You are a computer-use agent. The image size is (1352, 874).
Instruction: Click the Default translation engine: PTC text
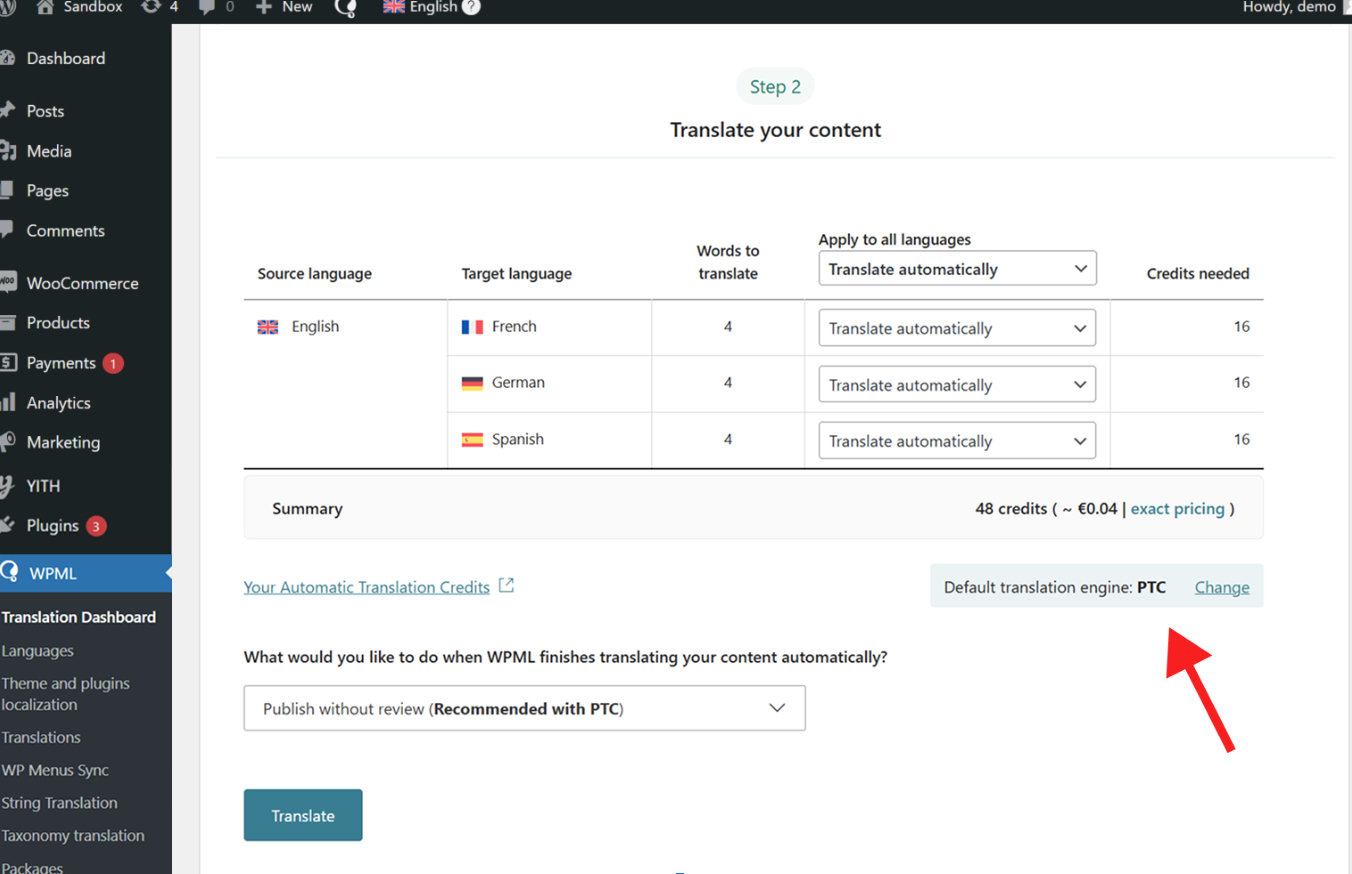point(1055,587)
